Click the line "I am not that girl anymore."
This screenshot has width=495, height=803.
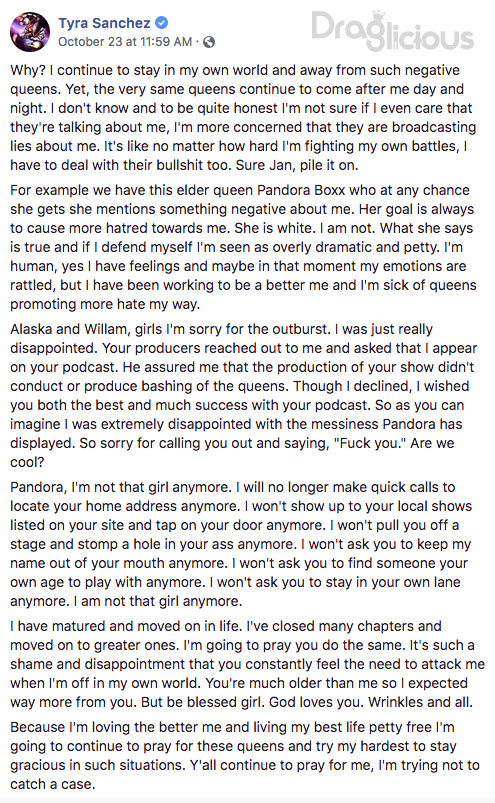[x=158, y=601]
